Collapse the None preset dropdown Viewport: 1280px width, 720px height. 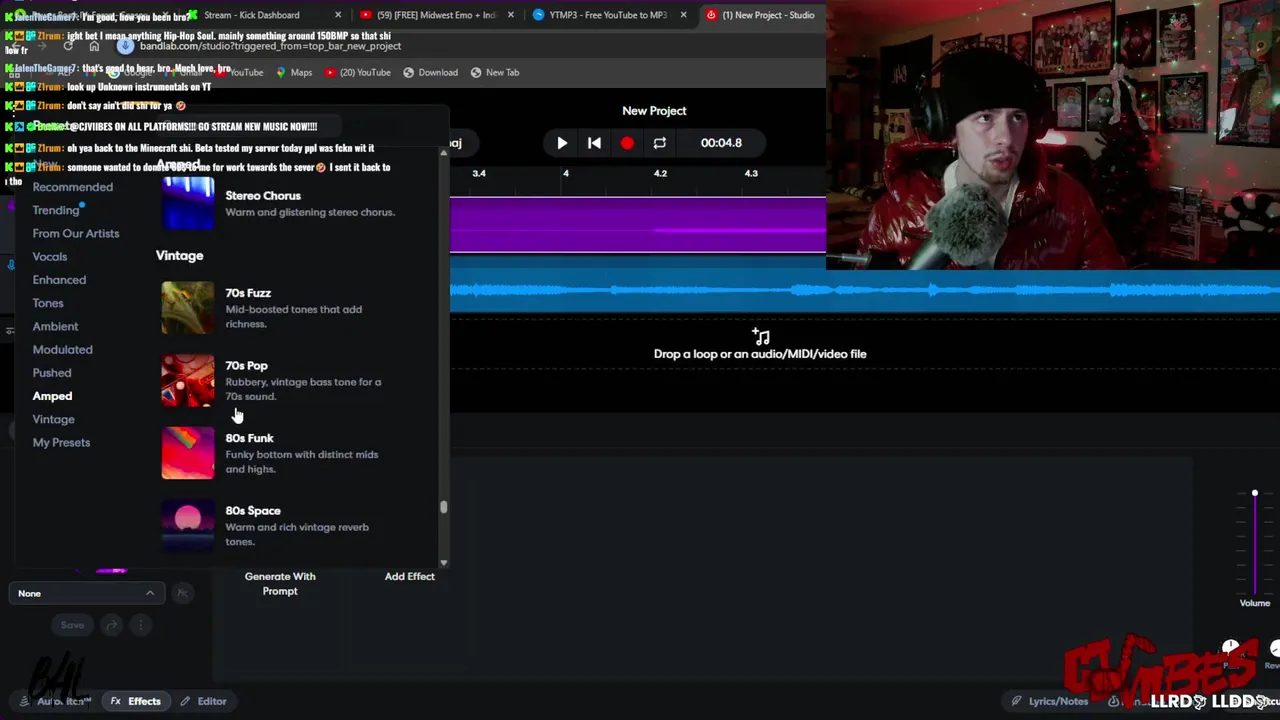click(88, 594)
